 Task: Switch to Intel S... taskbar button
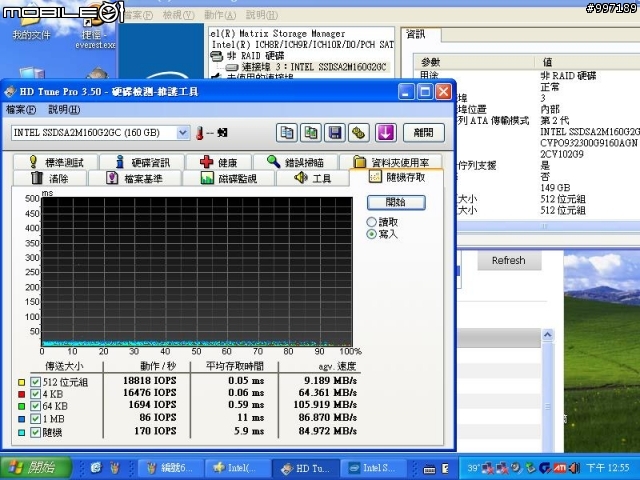(x=373, y=468)
